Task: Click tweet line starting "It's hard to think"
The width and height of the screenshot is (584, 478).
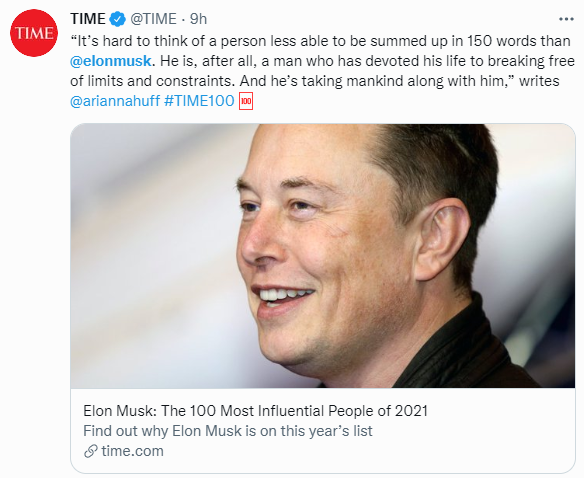Action: pos(320,41)
